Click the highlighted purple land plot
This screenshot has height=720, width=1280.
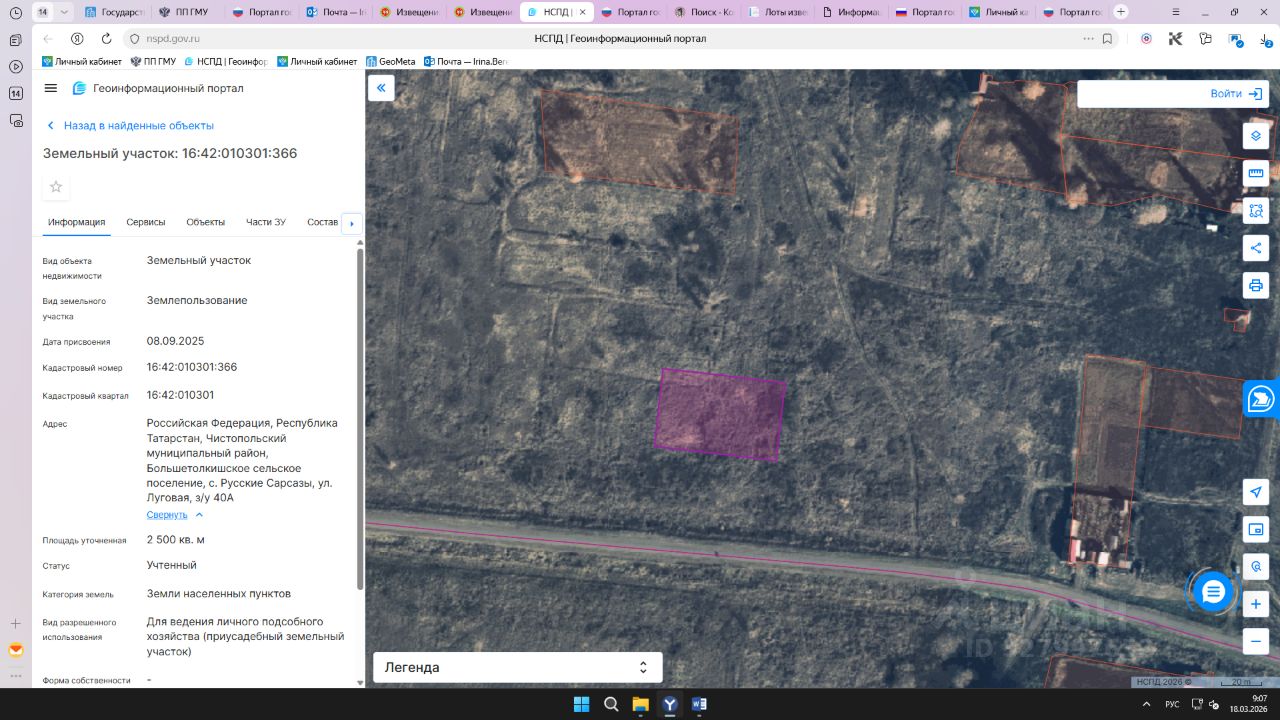coord(720,414)
